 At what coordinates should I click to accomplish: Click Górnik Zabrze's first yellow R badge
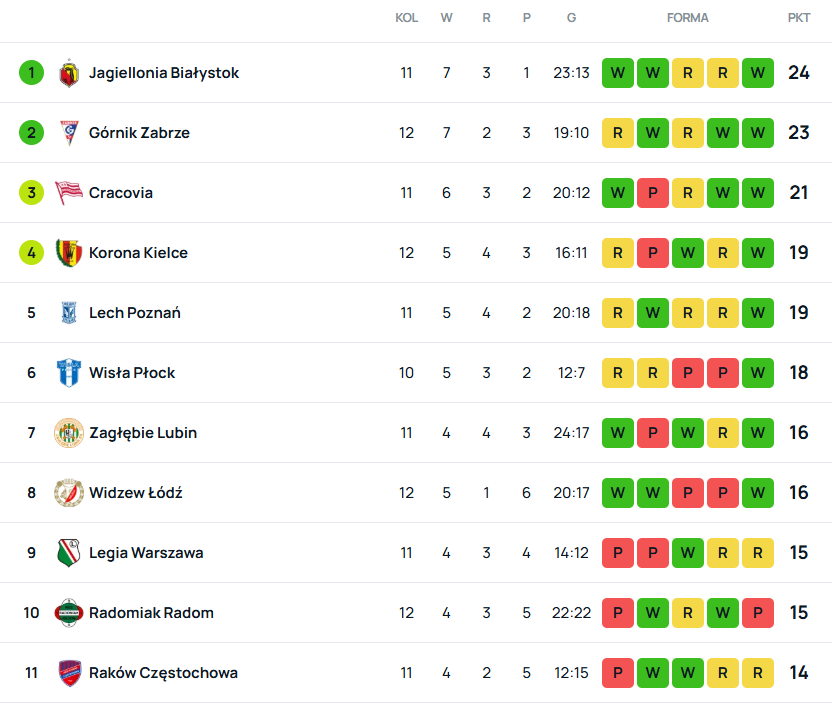[618, 133]
